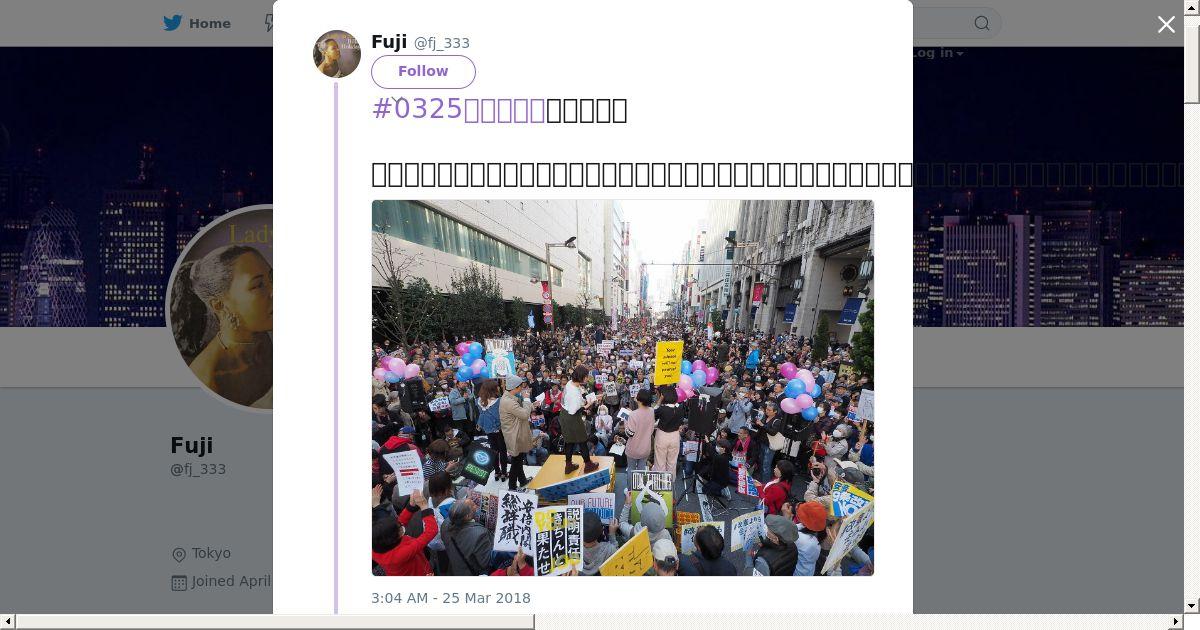Click the vertical scrollbar up arrow
1200x630 pixels.
1192,7
